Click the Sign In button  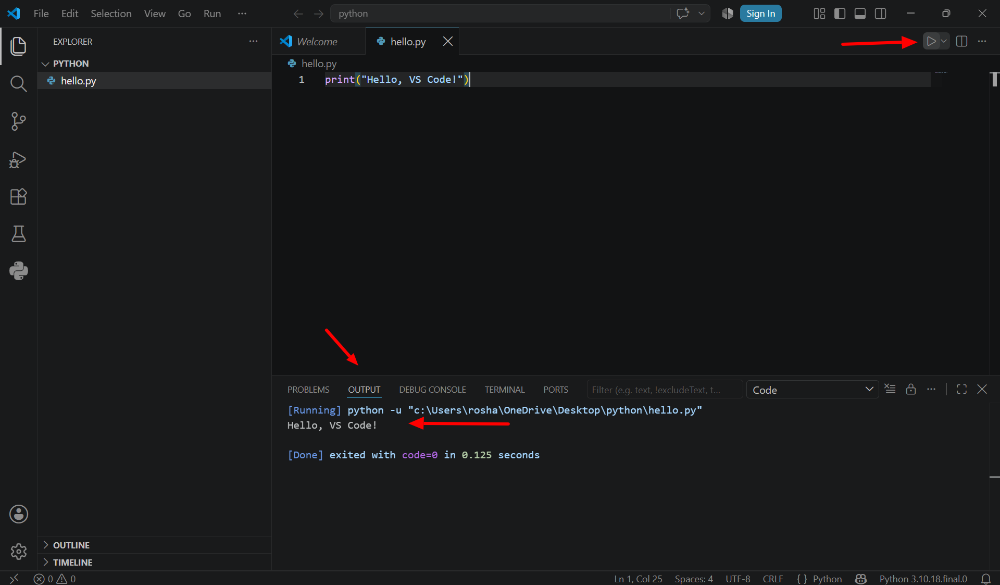[x=760, y=13]
